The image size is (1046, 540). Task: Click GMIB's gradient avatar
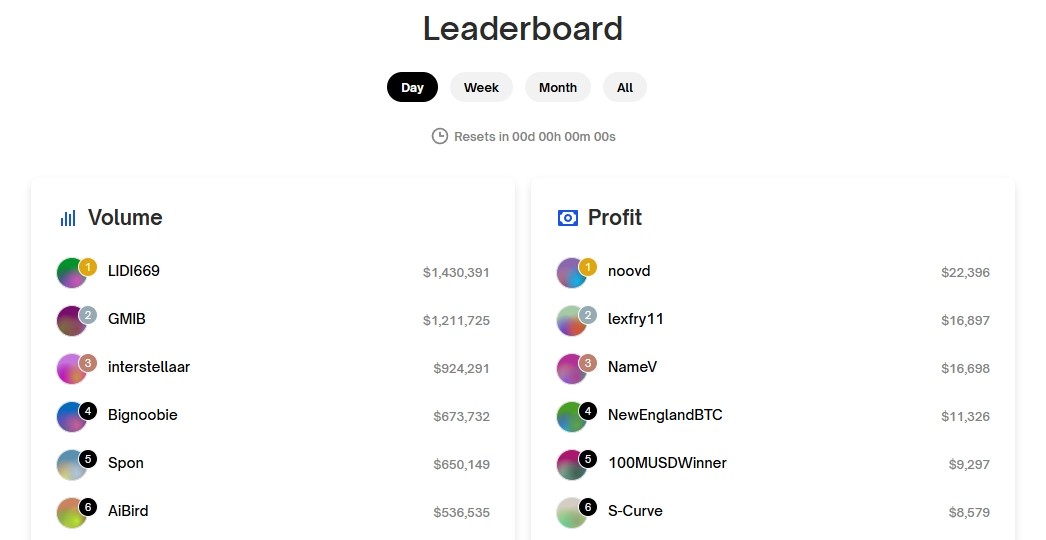point(72,320)
